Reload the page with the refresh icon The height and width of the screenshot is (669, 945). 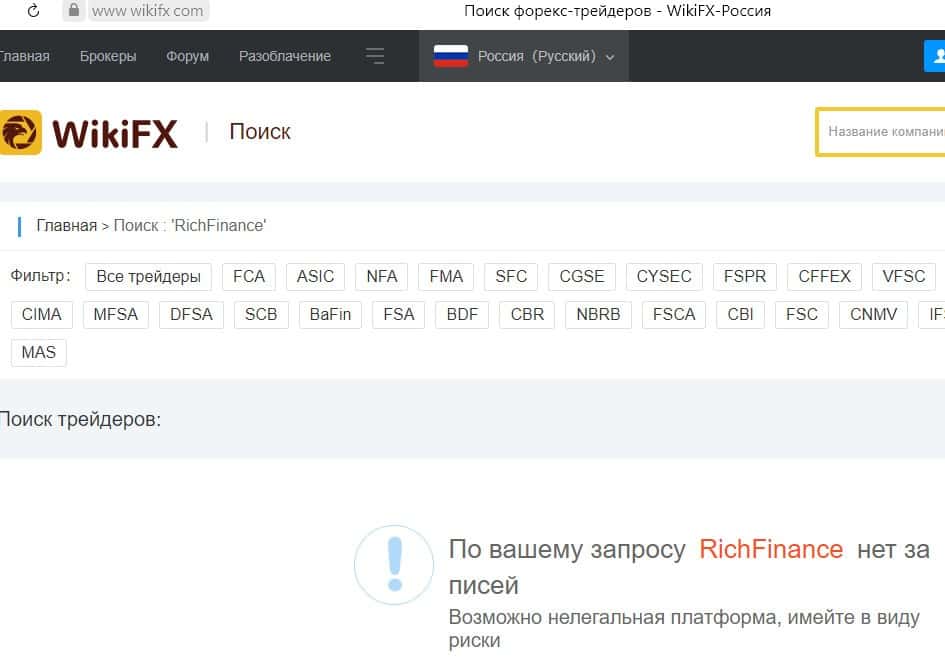click(34, 10)
